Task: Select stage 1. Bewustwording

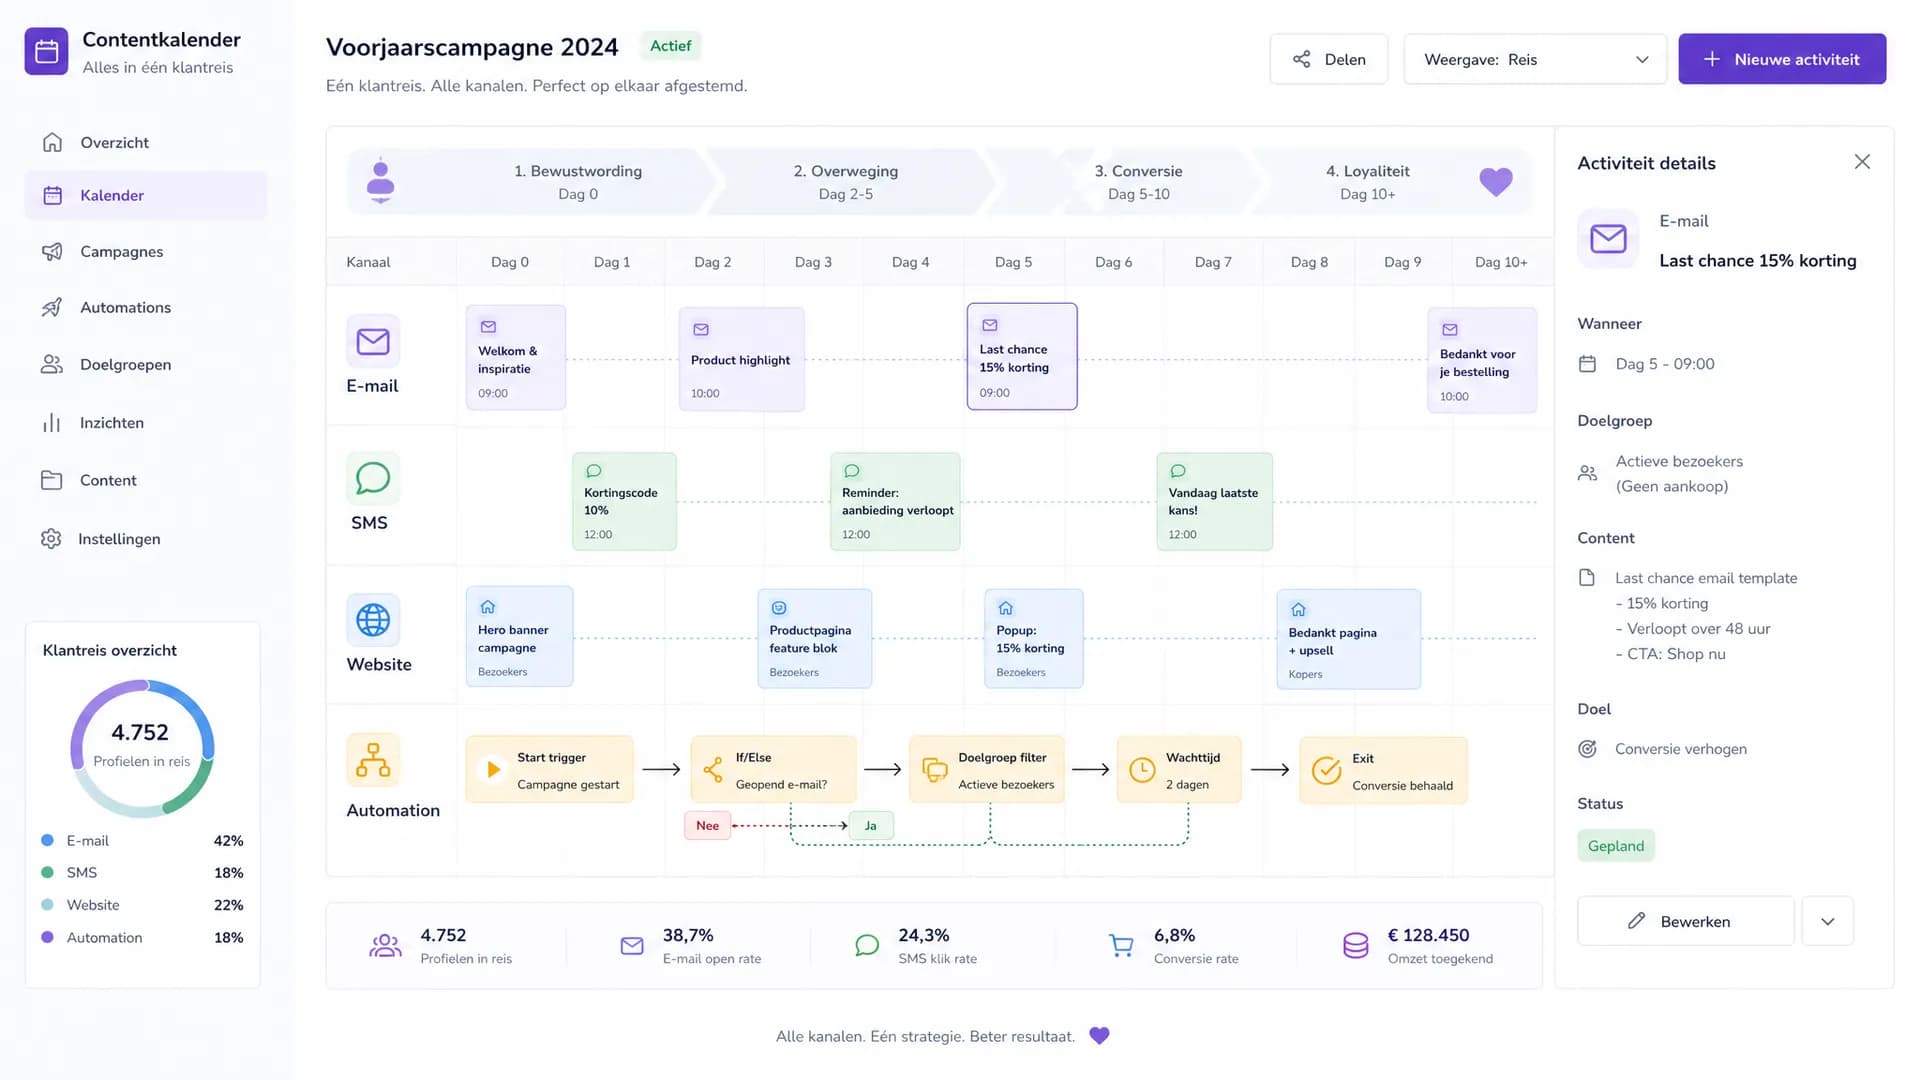Action: pyautogui.click(x=578, y=182)
